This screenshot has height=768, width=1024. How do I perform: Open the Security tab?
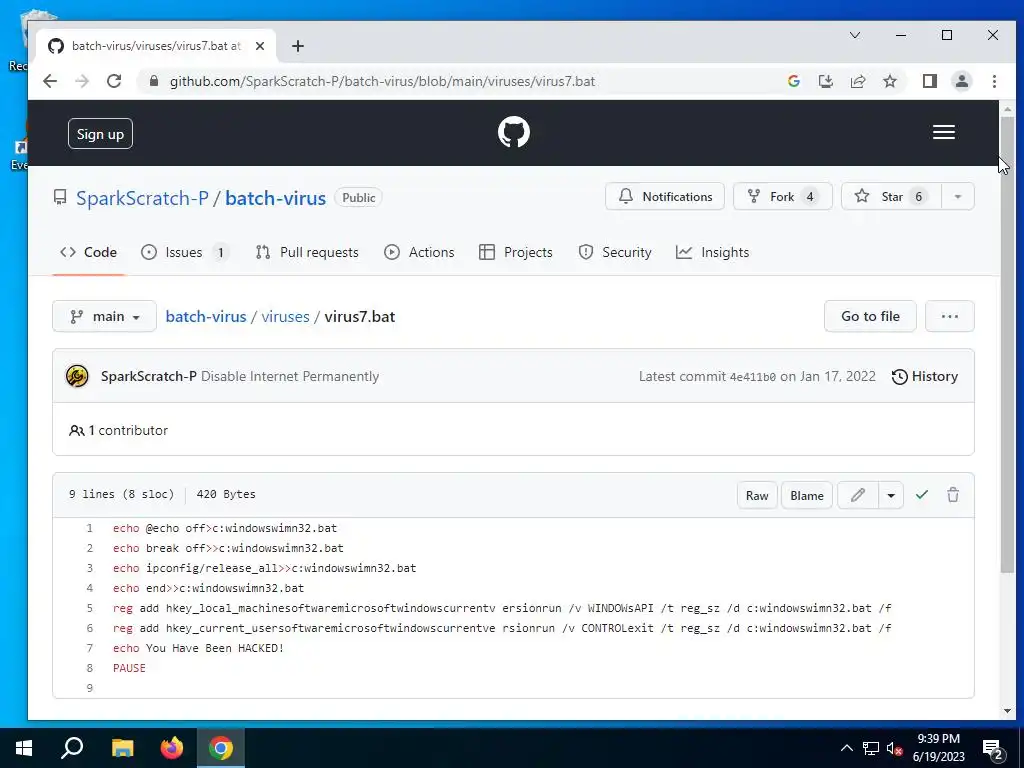tap(615, 252)
